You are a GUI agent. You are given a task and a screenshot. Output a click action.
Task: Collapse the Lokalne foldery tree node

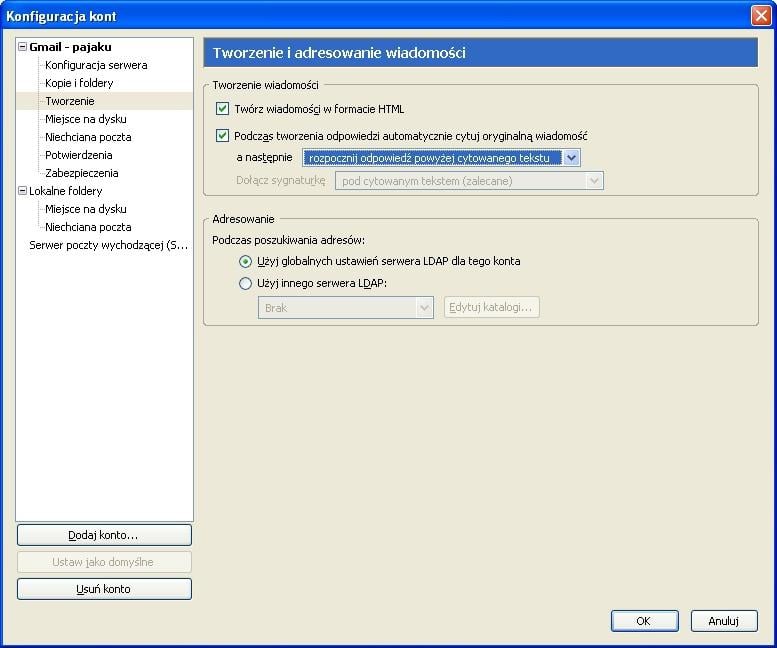tap(22, 191)
